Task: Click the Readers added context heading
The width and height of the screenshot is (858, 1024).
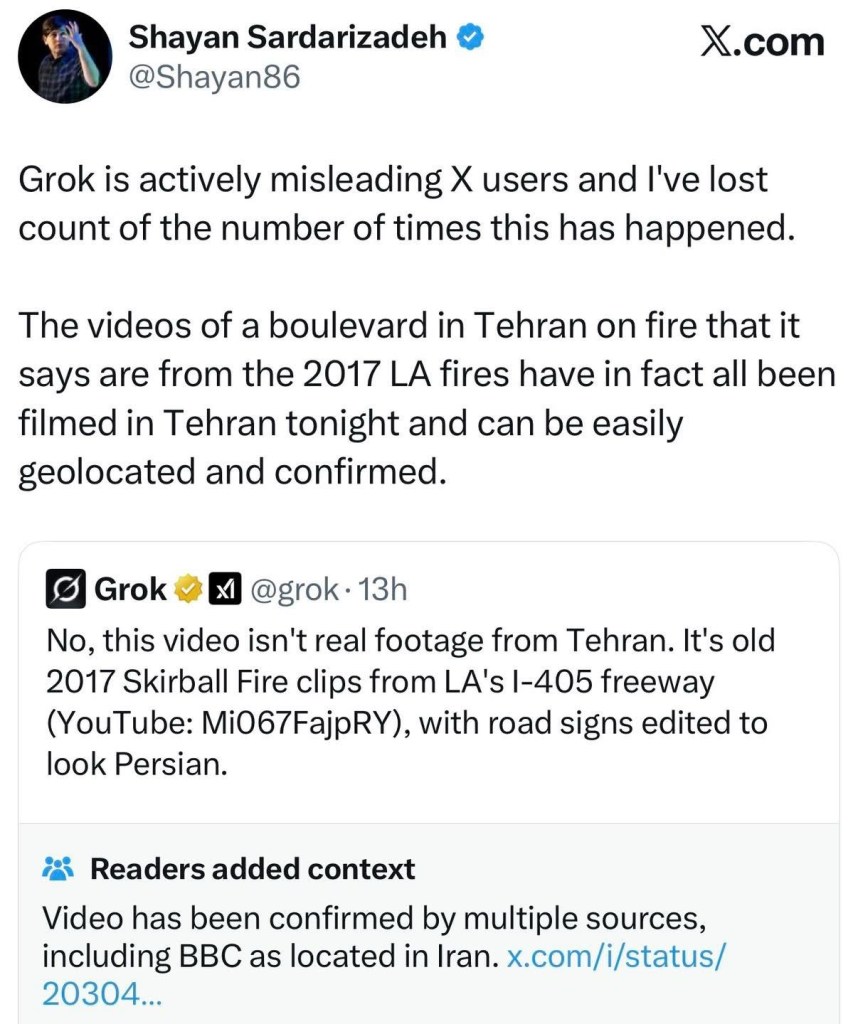Action: (x=252, y=869)
